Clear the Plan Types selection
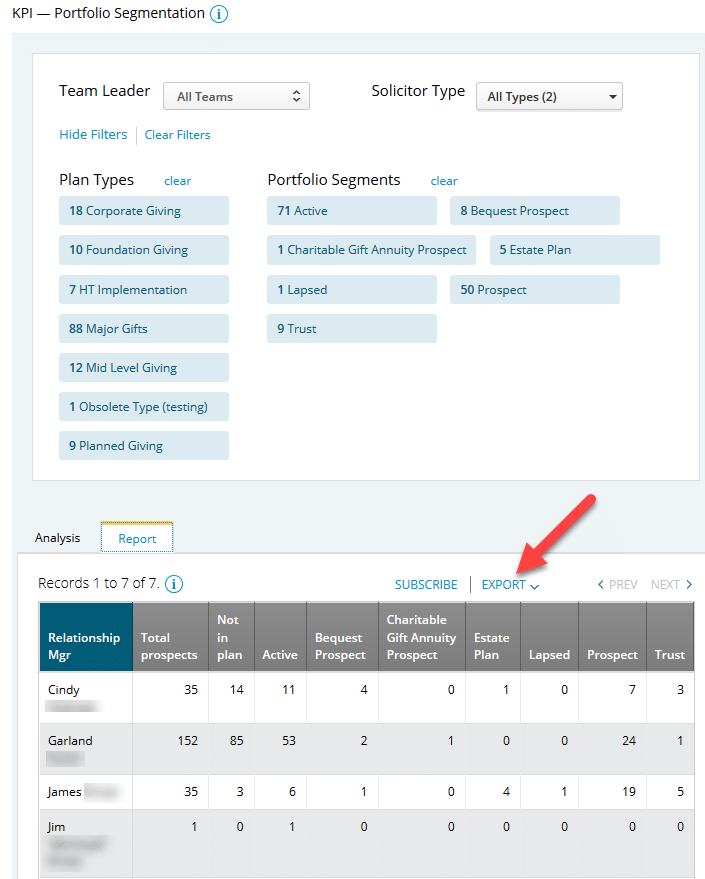 point(177,181)
